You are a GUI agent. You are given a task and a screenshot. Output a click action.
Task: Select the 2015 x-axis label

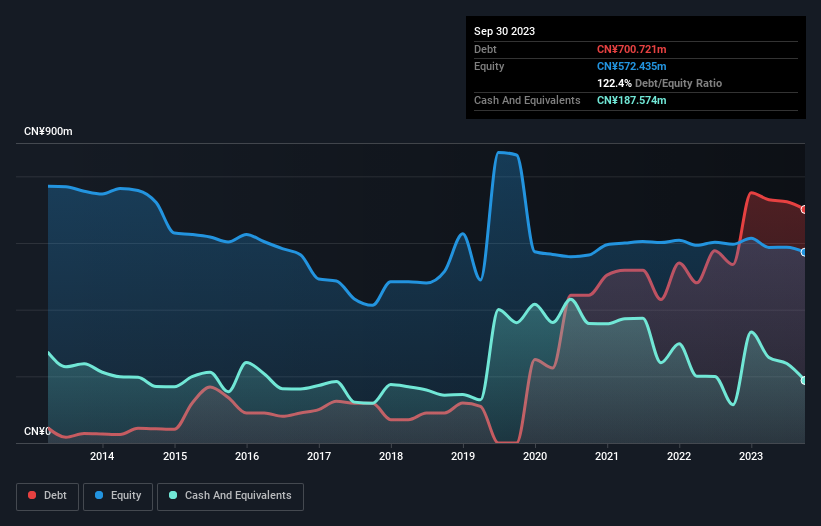pos(175,456)
